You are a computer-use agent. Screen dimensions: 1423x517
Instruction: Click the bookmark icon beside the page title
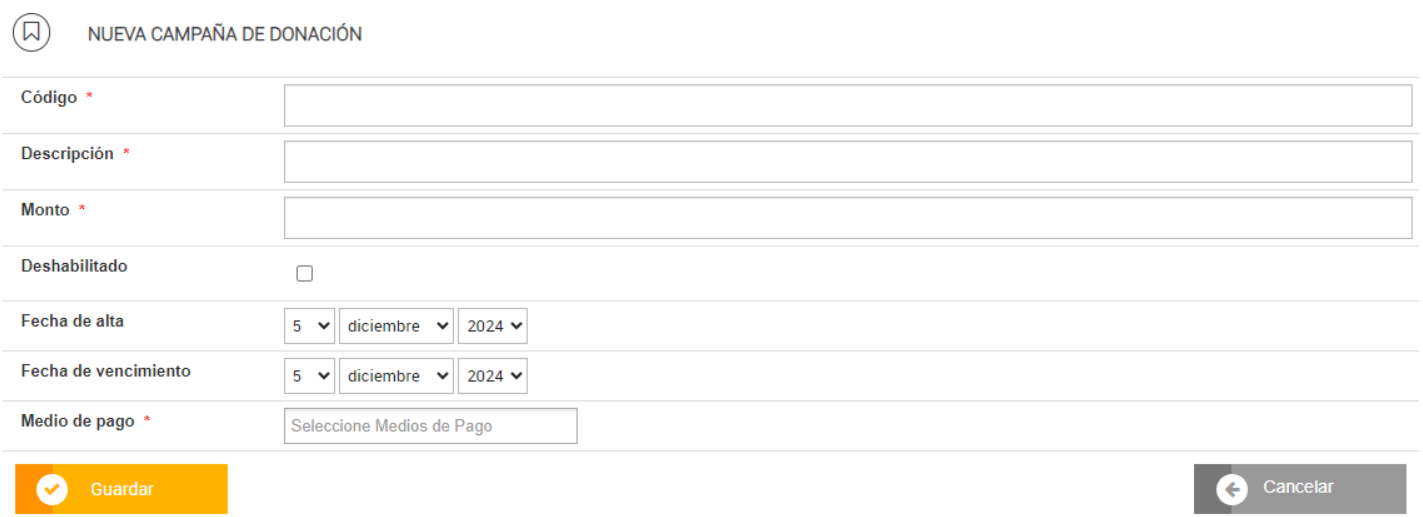[x=31, y=33]
